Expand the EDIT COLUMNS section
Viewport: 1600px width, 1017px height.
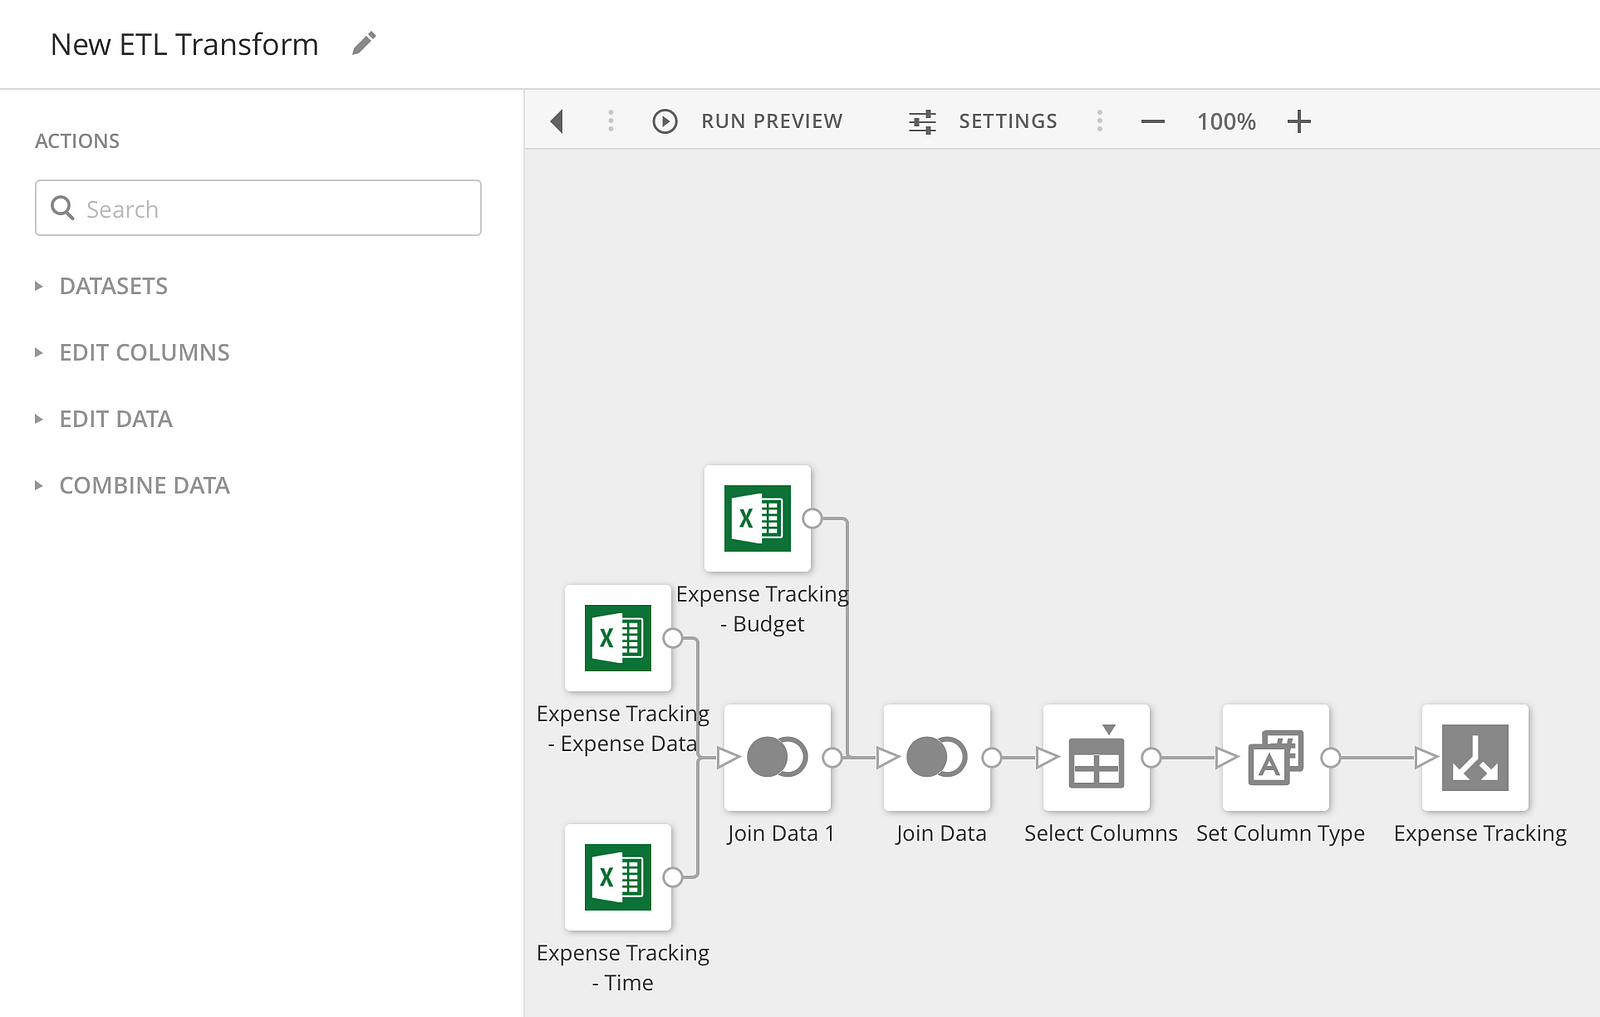coord(144,353)
